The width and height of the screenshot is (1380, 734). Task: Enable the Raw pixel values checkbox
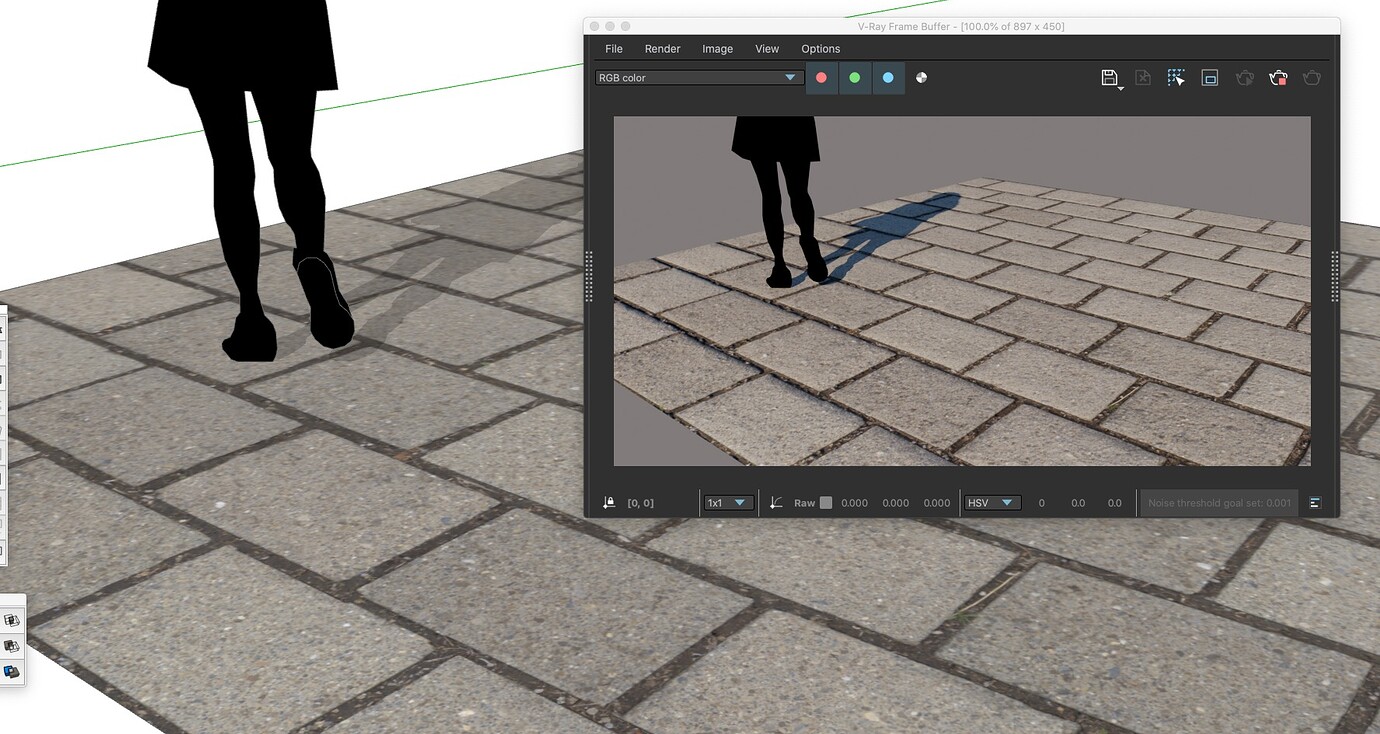[824, 502]
